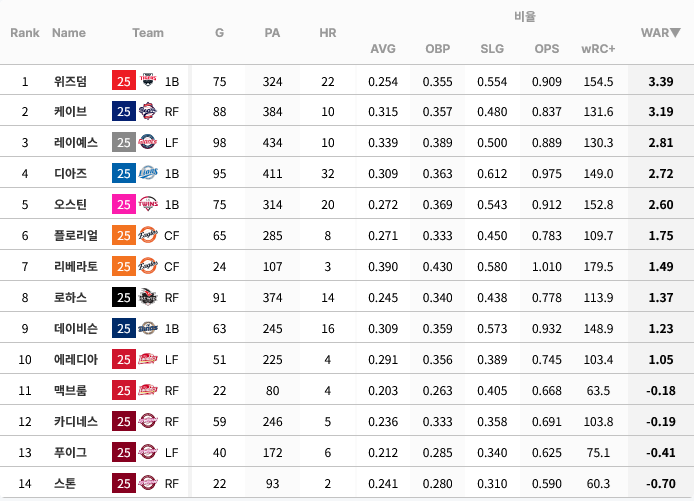Open player 스톤 profile link
This screenshot has height=501, width=694.
point(65,483)
